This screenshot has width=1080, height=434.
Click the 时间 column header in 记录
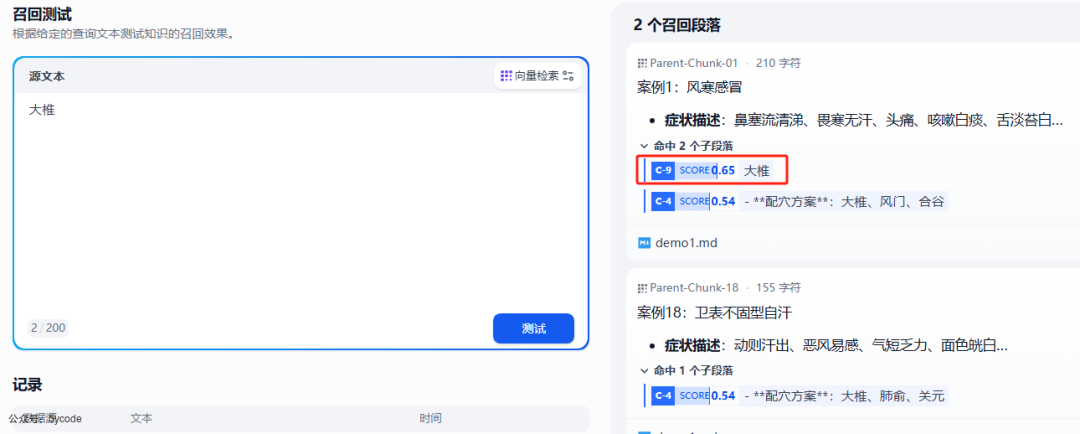[x=430, y=418]
